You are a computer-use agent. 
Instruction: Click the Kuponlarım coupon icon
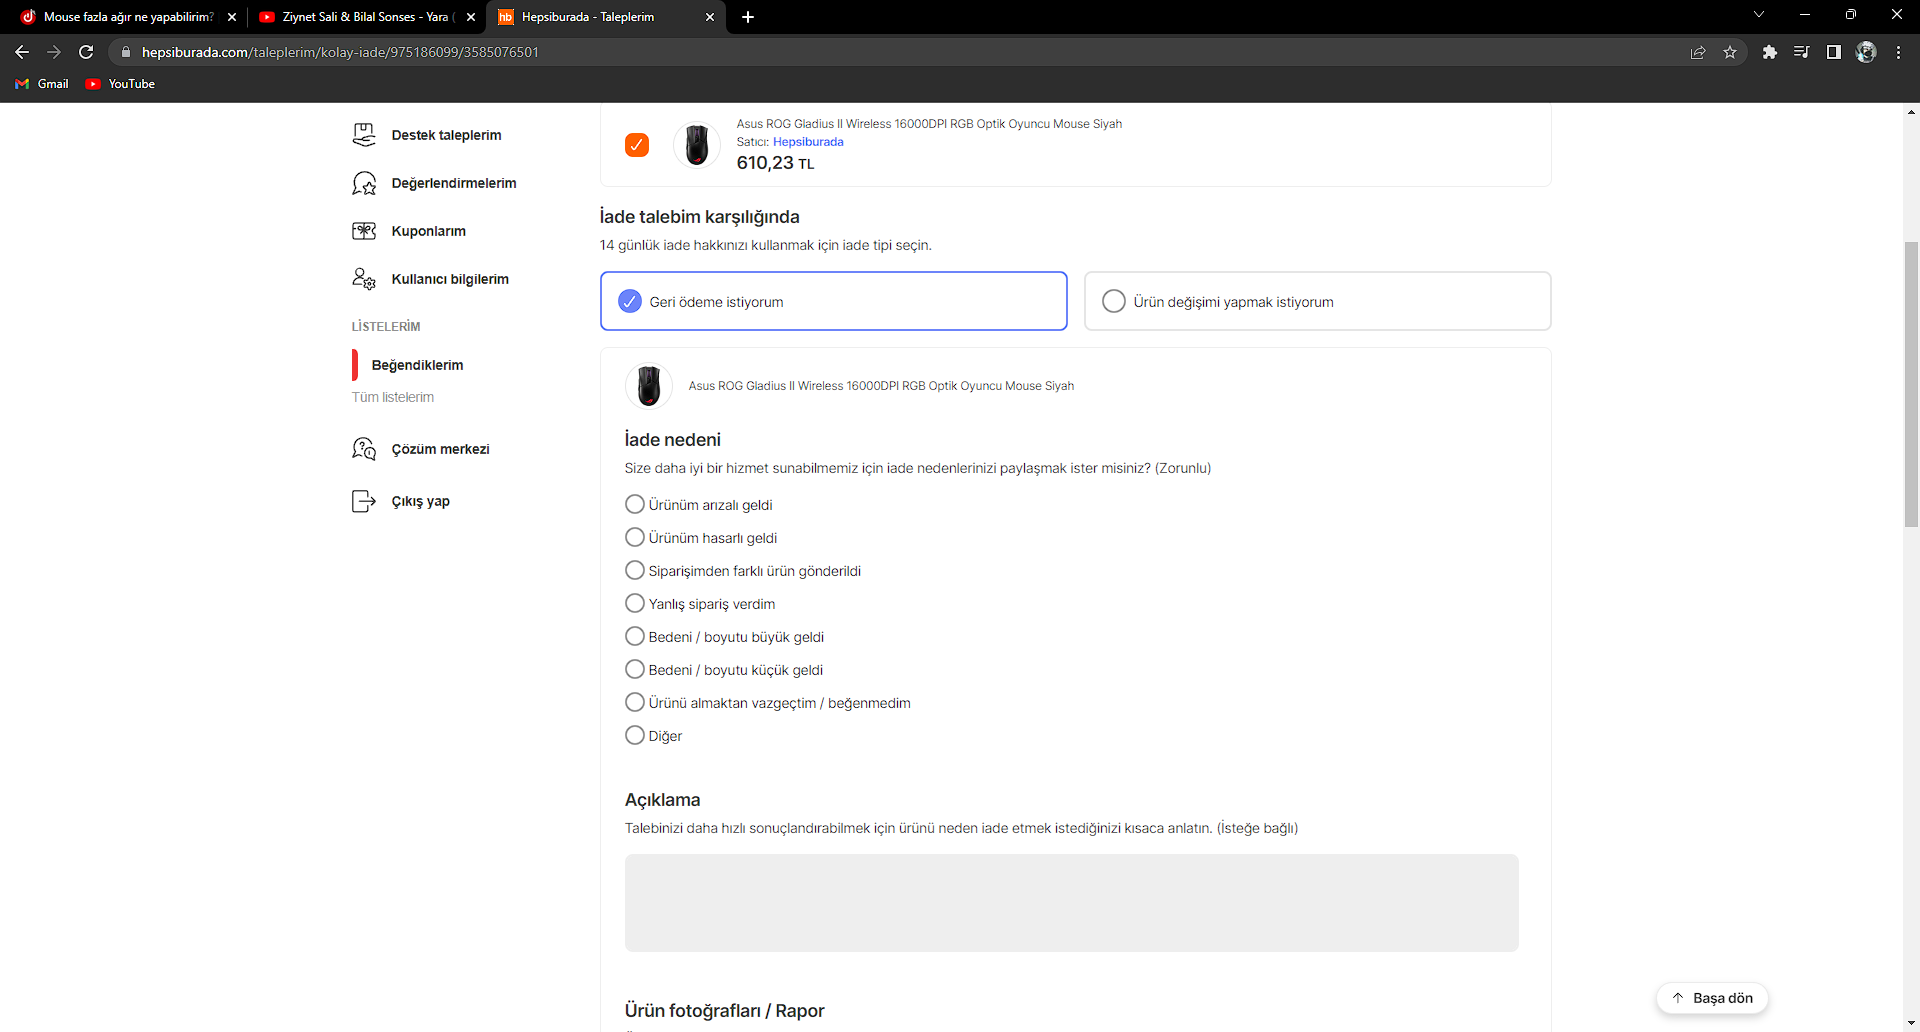tap(364, 231)
